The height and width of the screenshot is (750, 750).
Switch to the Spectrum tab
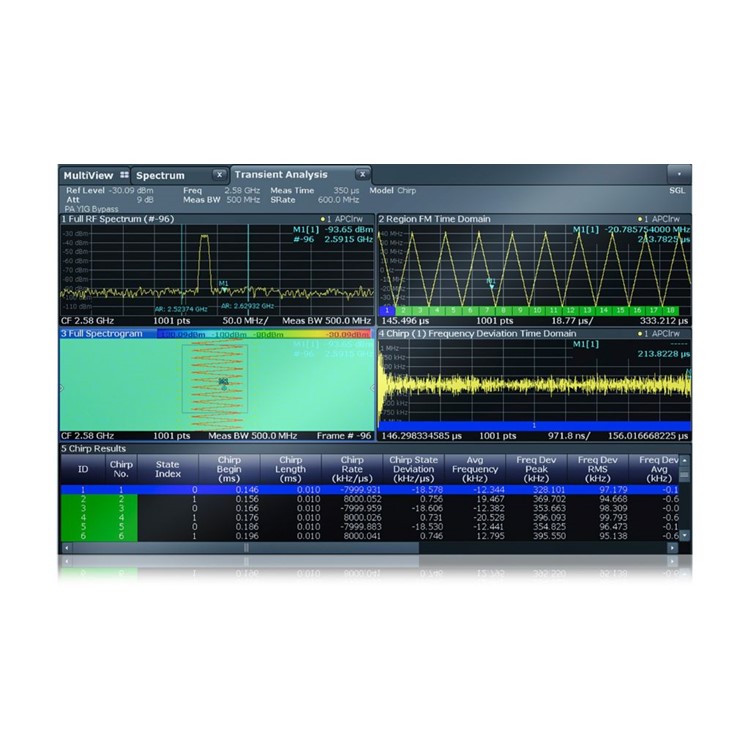point(160,175)
